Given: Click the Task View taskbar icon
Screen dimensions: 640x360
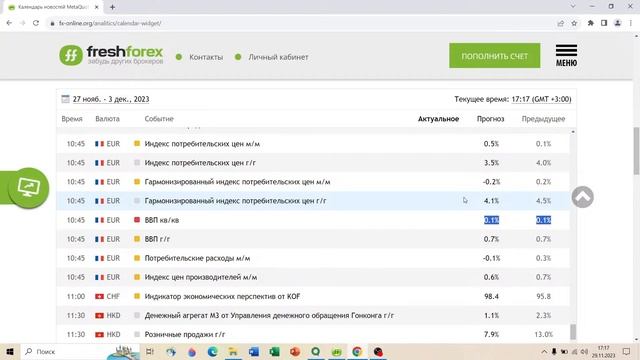Looking at the screenshot, I should click(150, 351).
